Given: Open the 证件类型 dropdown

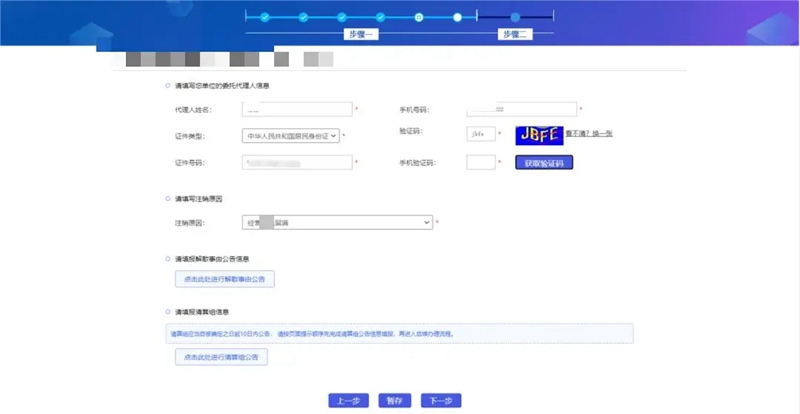Looking at the screenshot, I should [291, 136].
